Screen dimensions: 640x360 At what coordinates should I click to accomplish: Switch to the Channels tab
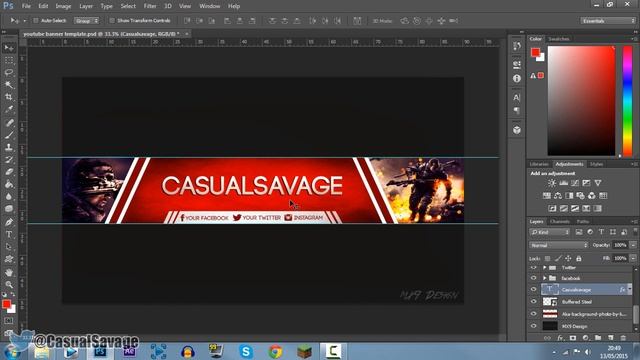(x=560, y=222)
